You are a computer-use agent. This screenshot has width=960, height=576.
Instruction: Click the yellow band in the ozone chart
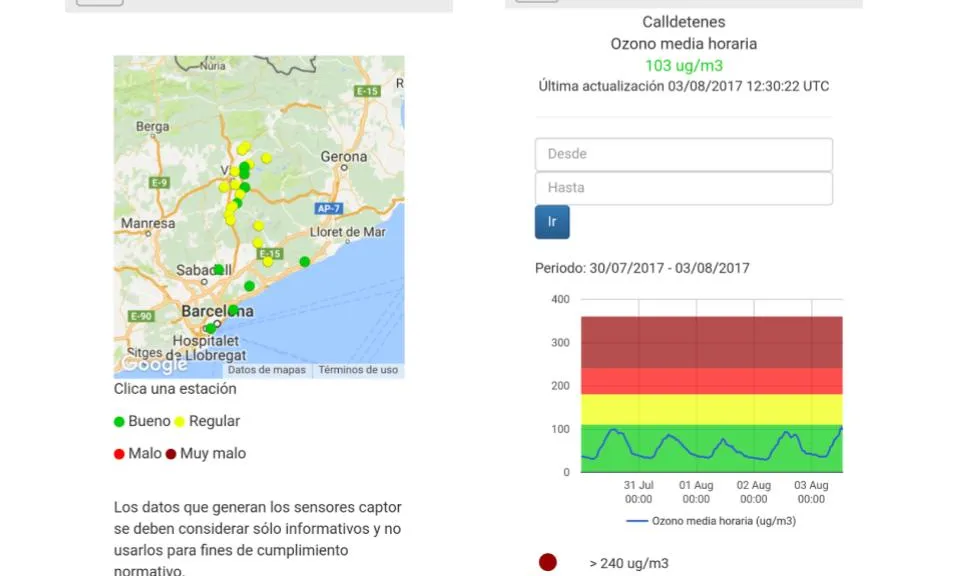pyautogui.click(x=711, y=410)
